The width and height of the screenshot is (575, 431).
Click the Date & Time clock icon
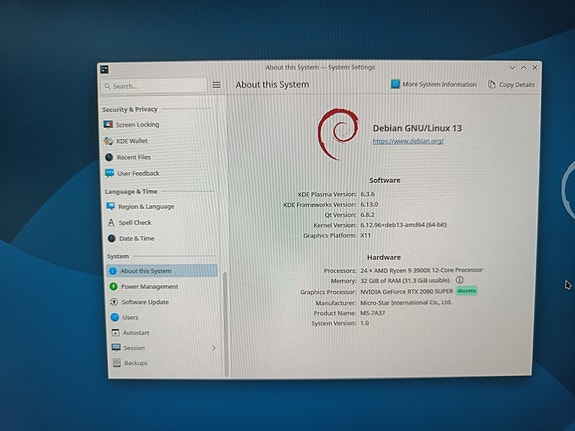[x=112, y=238]
